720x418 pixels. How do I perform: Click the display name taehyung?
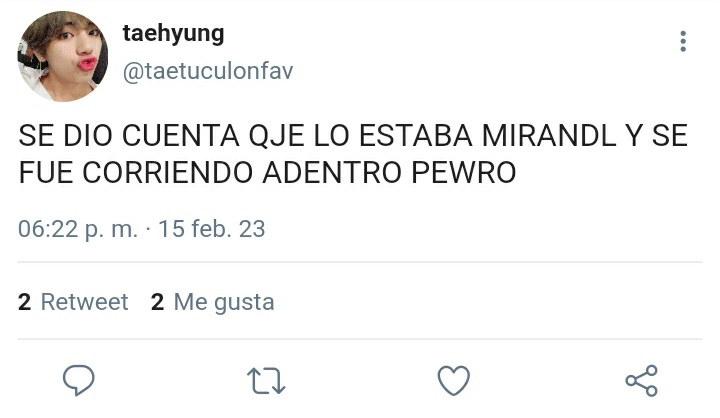tap(174, 34)
